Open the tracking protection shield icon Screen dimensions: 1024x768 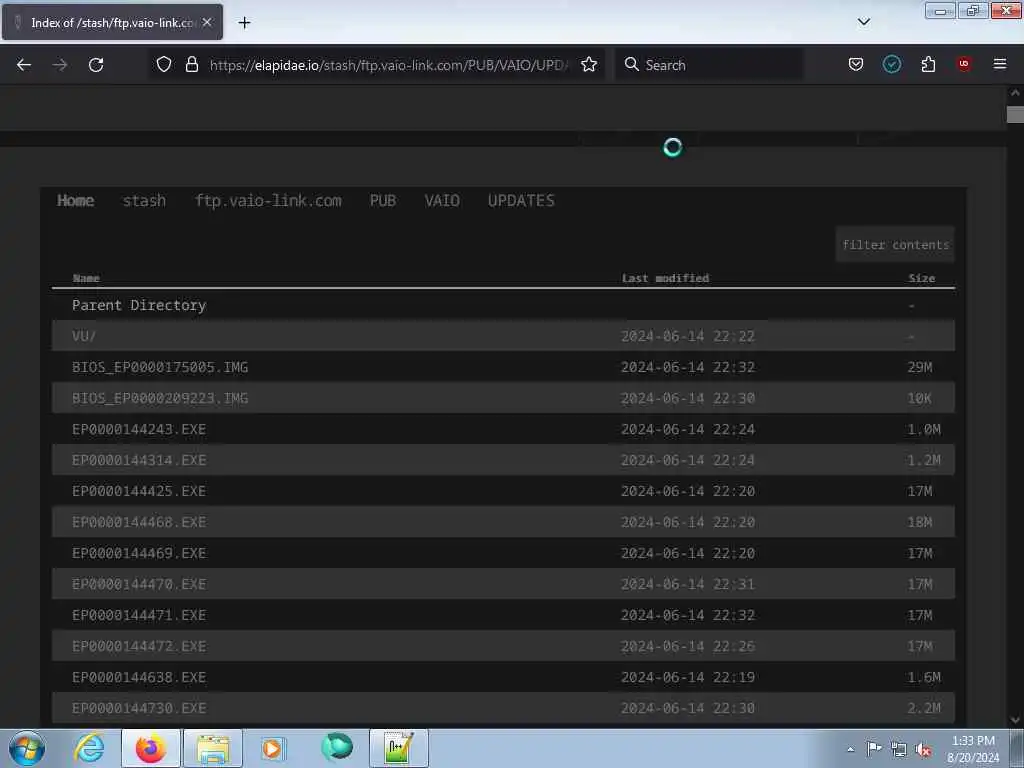click(164, 64)
